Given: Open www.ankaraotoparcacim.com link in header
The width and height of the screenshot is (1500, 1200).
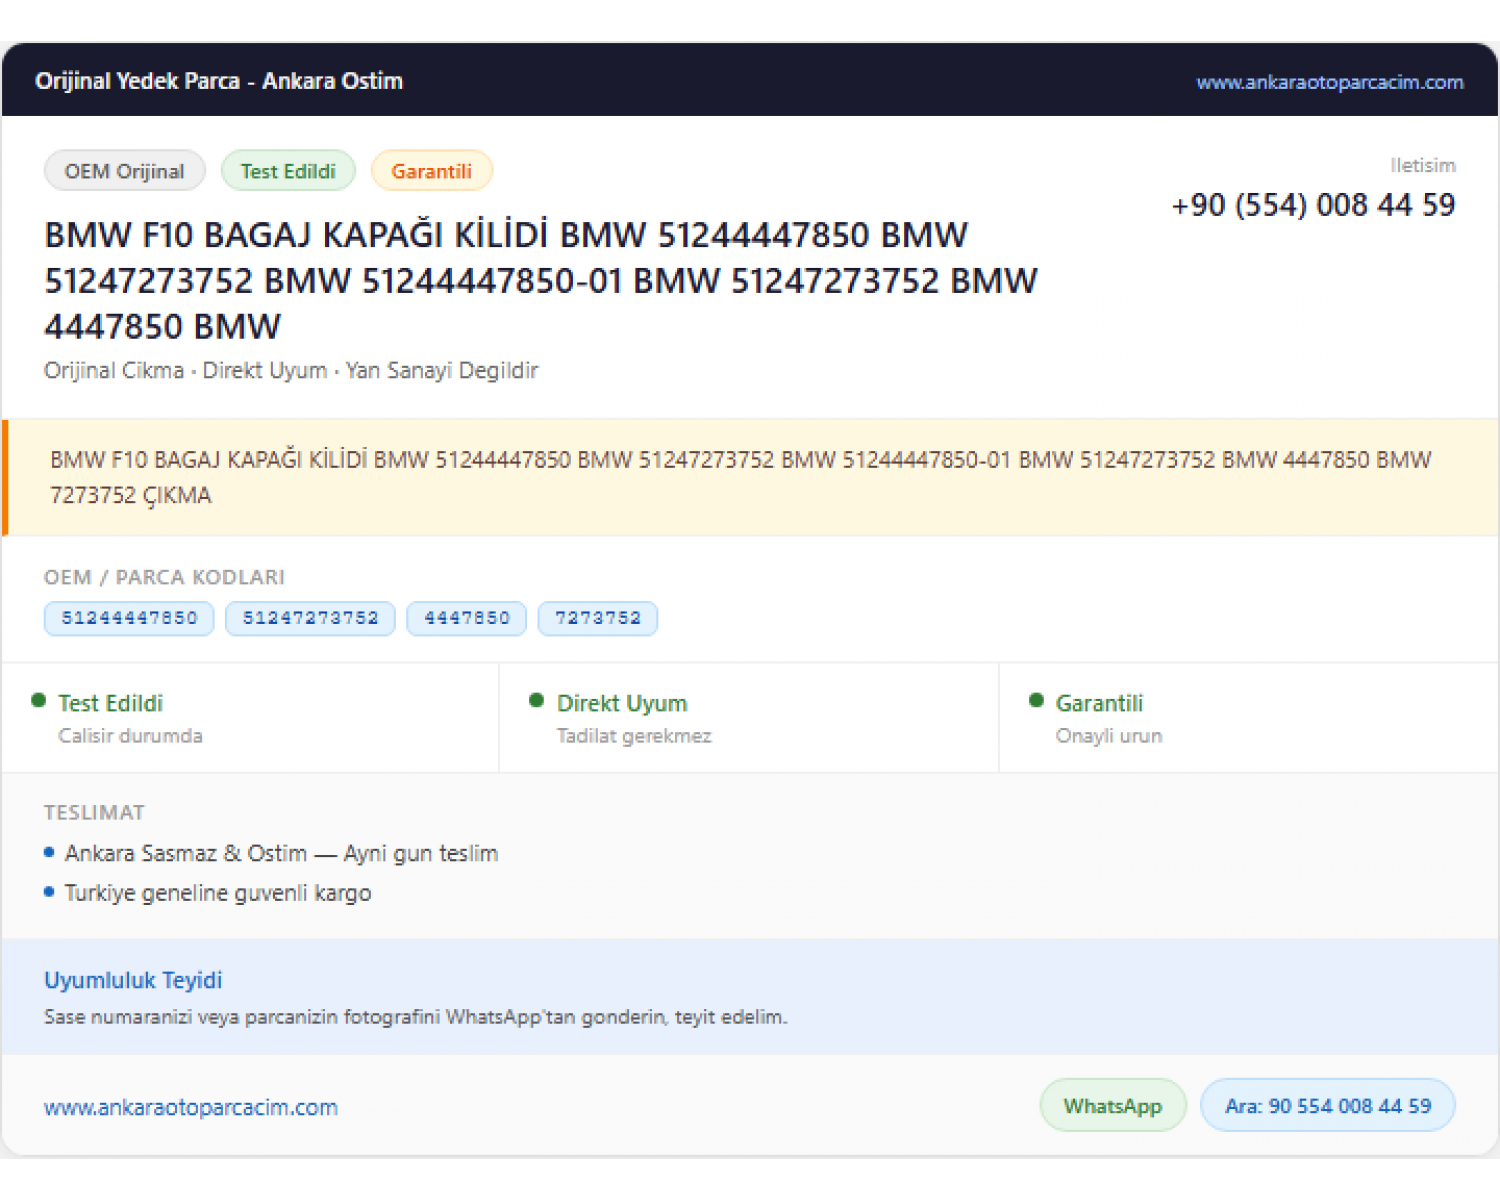Looking at the screenshot, I should pyautogui.click(x=1329, y=82).
